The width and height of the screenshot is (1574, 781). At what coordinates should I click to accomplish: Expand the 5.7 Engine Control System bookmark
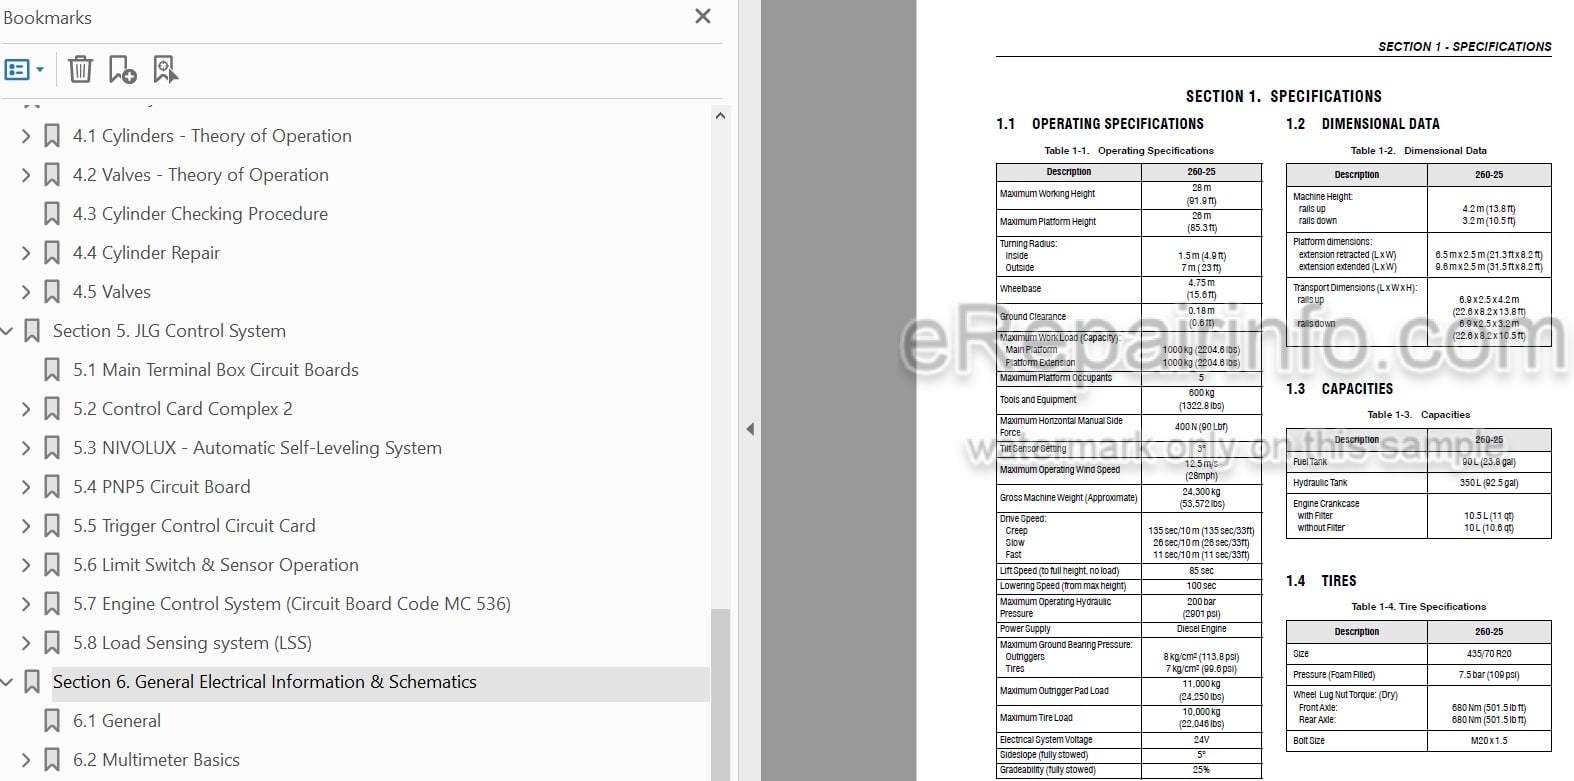coord(26,604)
